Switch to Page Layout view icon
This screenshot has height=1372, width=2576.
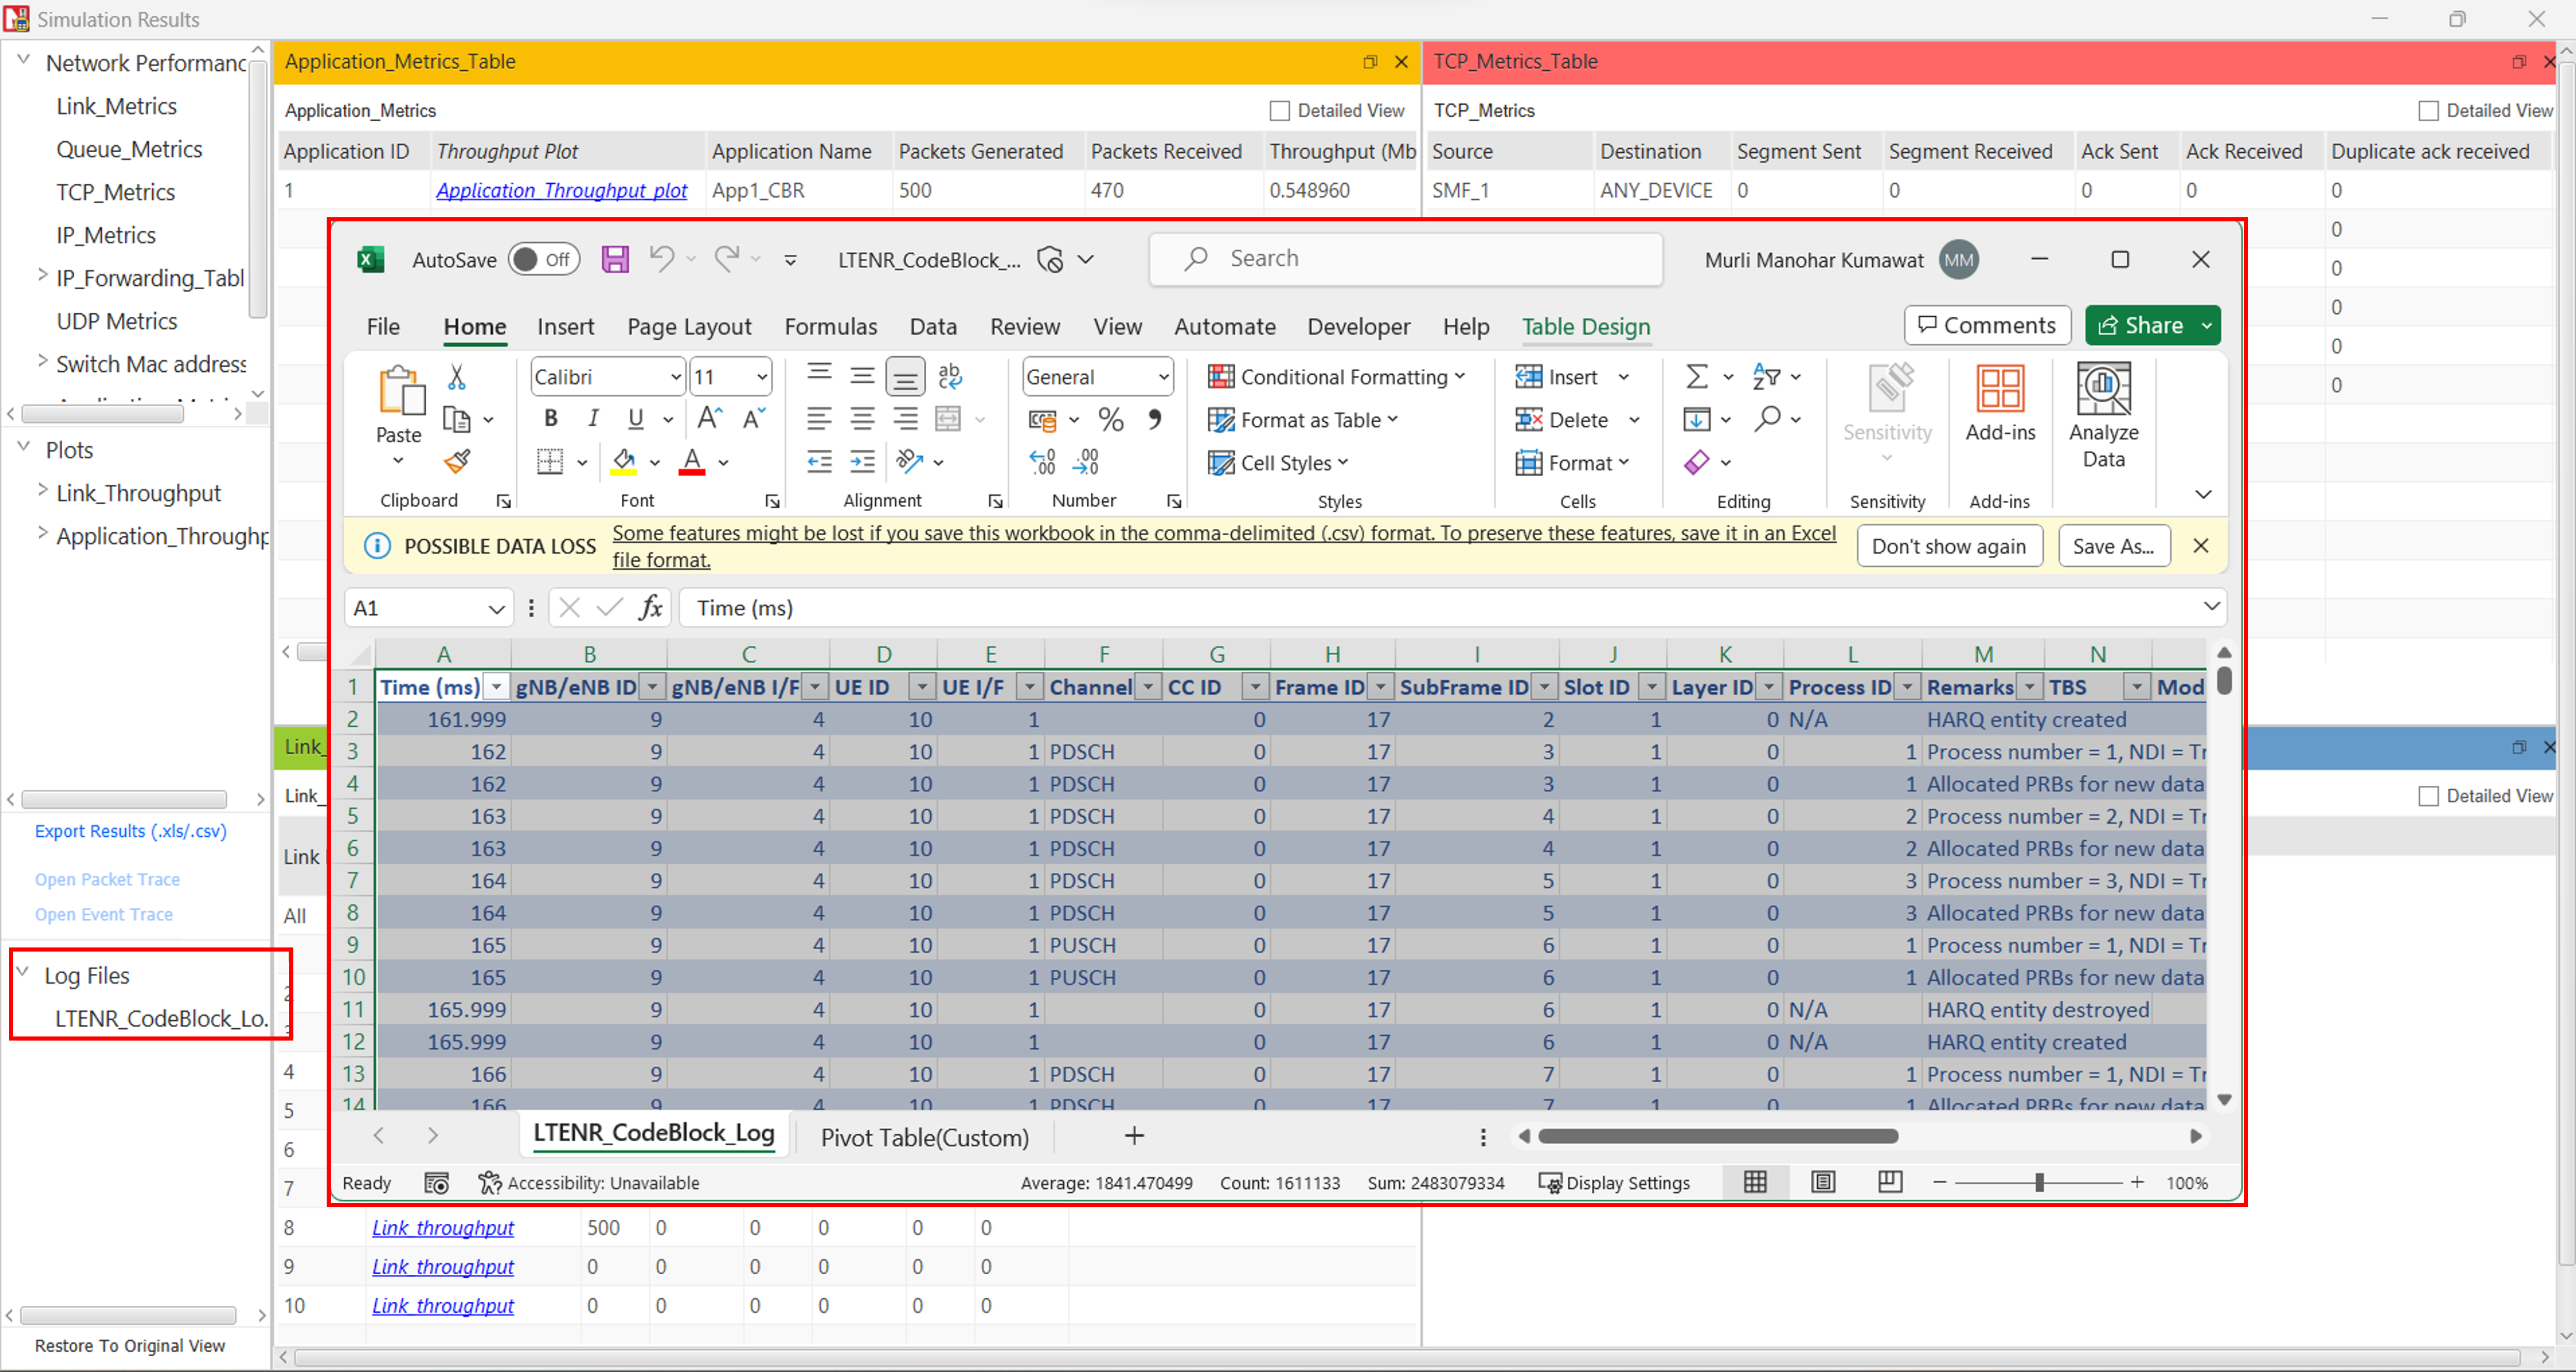coord(1823,1182)
